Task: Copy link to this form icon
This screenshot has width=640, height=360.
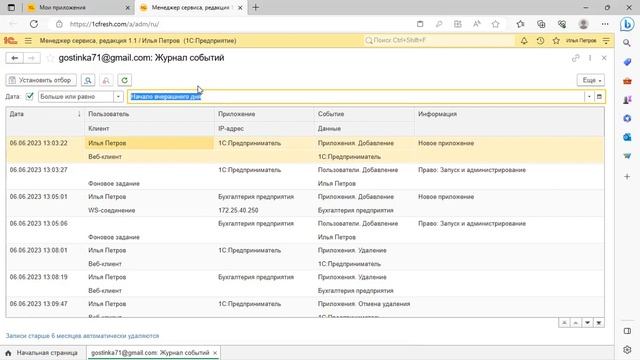Action: [x=576, y=58]
